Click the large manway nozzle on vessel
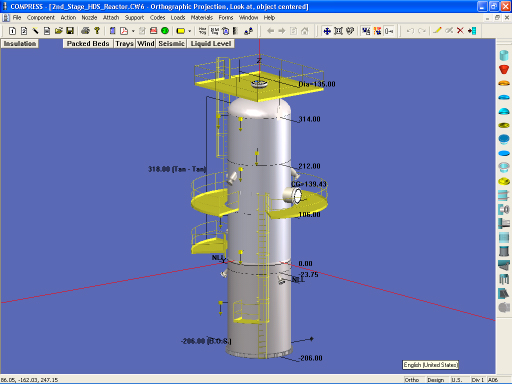The height and width of the screenshot is (384, 512). [293, 196]
